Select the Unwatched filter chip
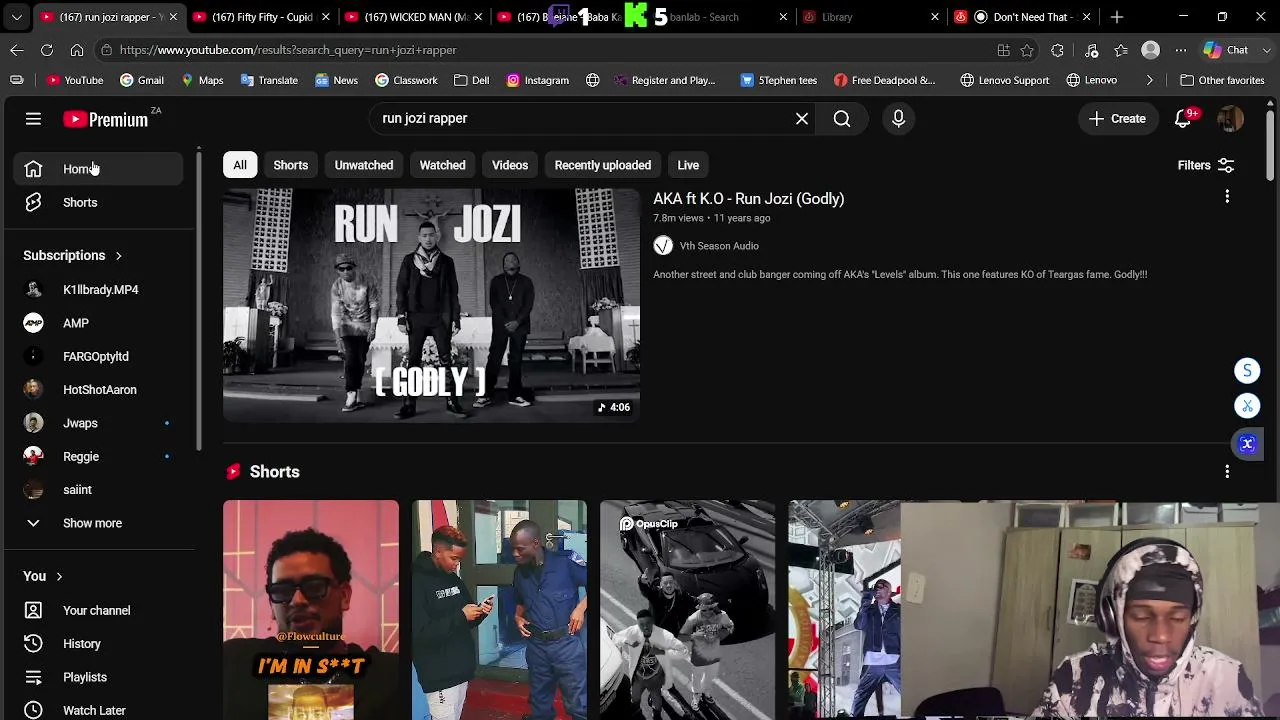This screenshot has width=1280, height=720. 364,165
